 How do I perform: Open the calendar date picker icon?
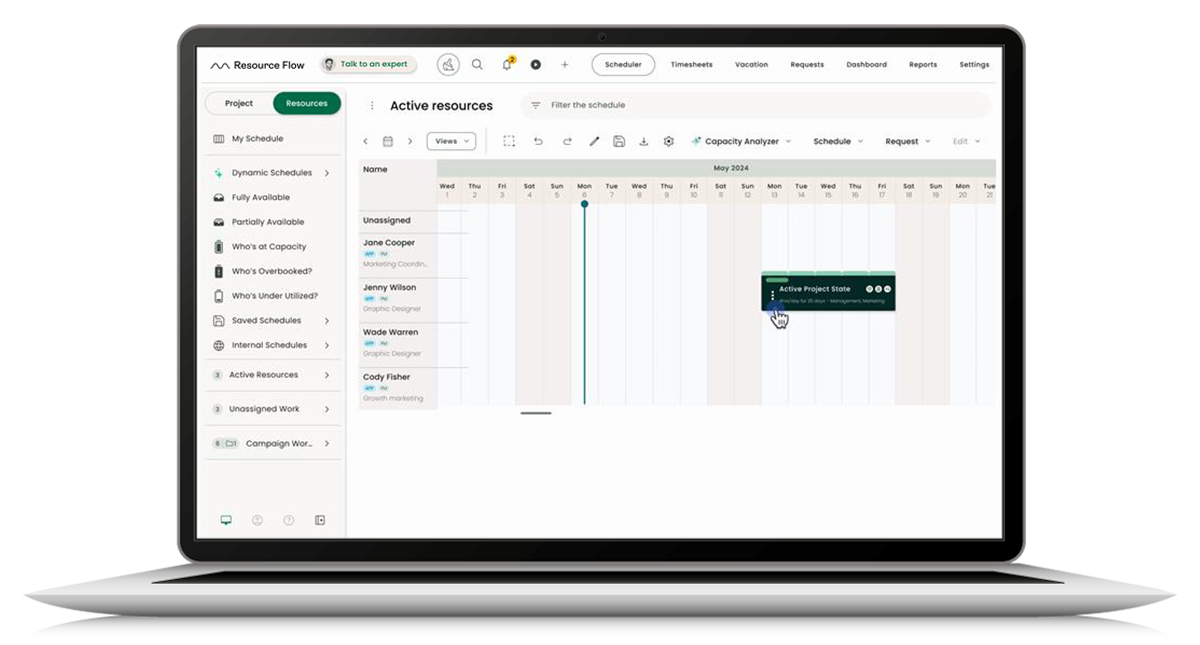[388, 141]
